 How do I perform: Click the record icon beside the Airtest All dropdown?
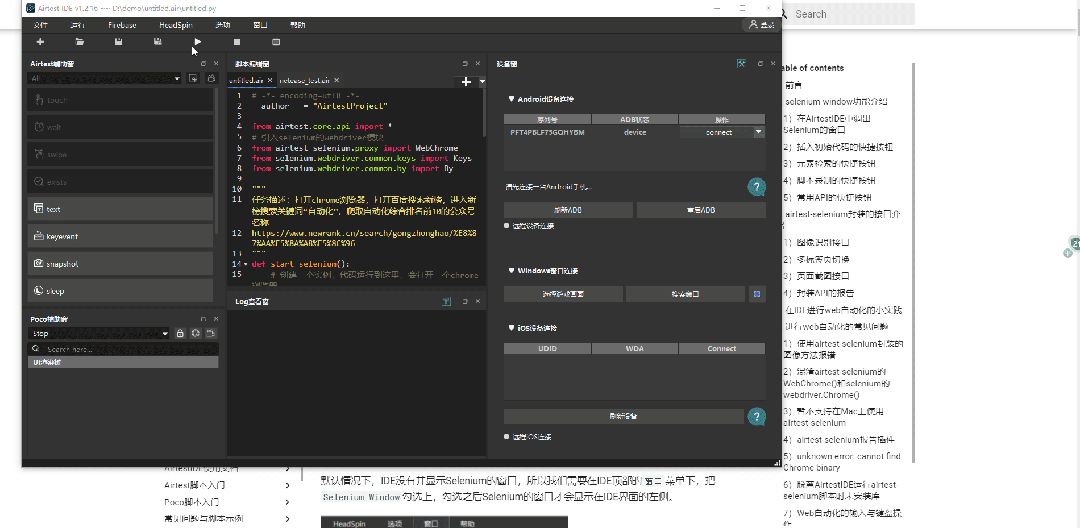point(194,78)
